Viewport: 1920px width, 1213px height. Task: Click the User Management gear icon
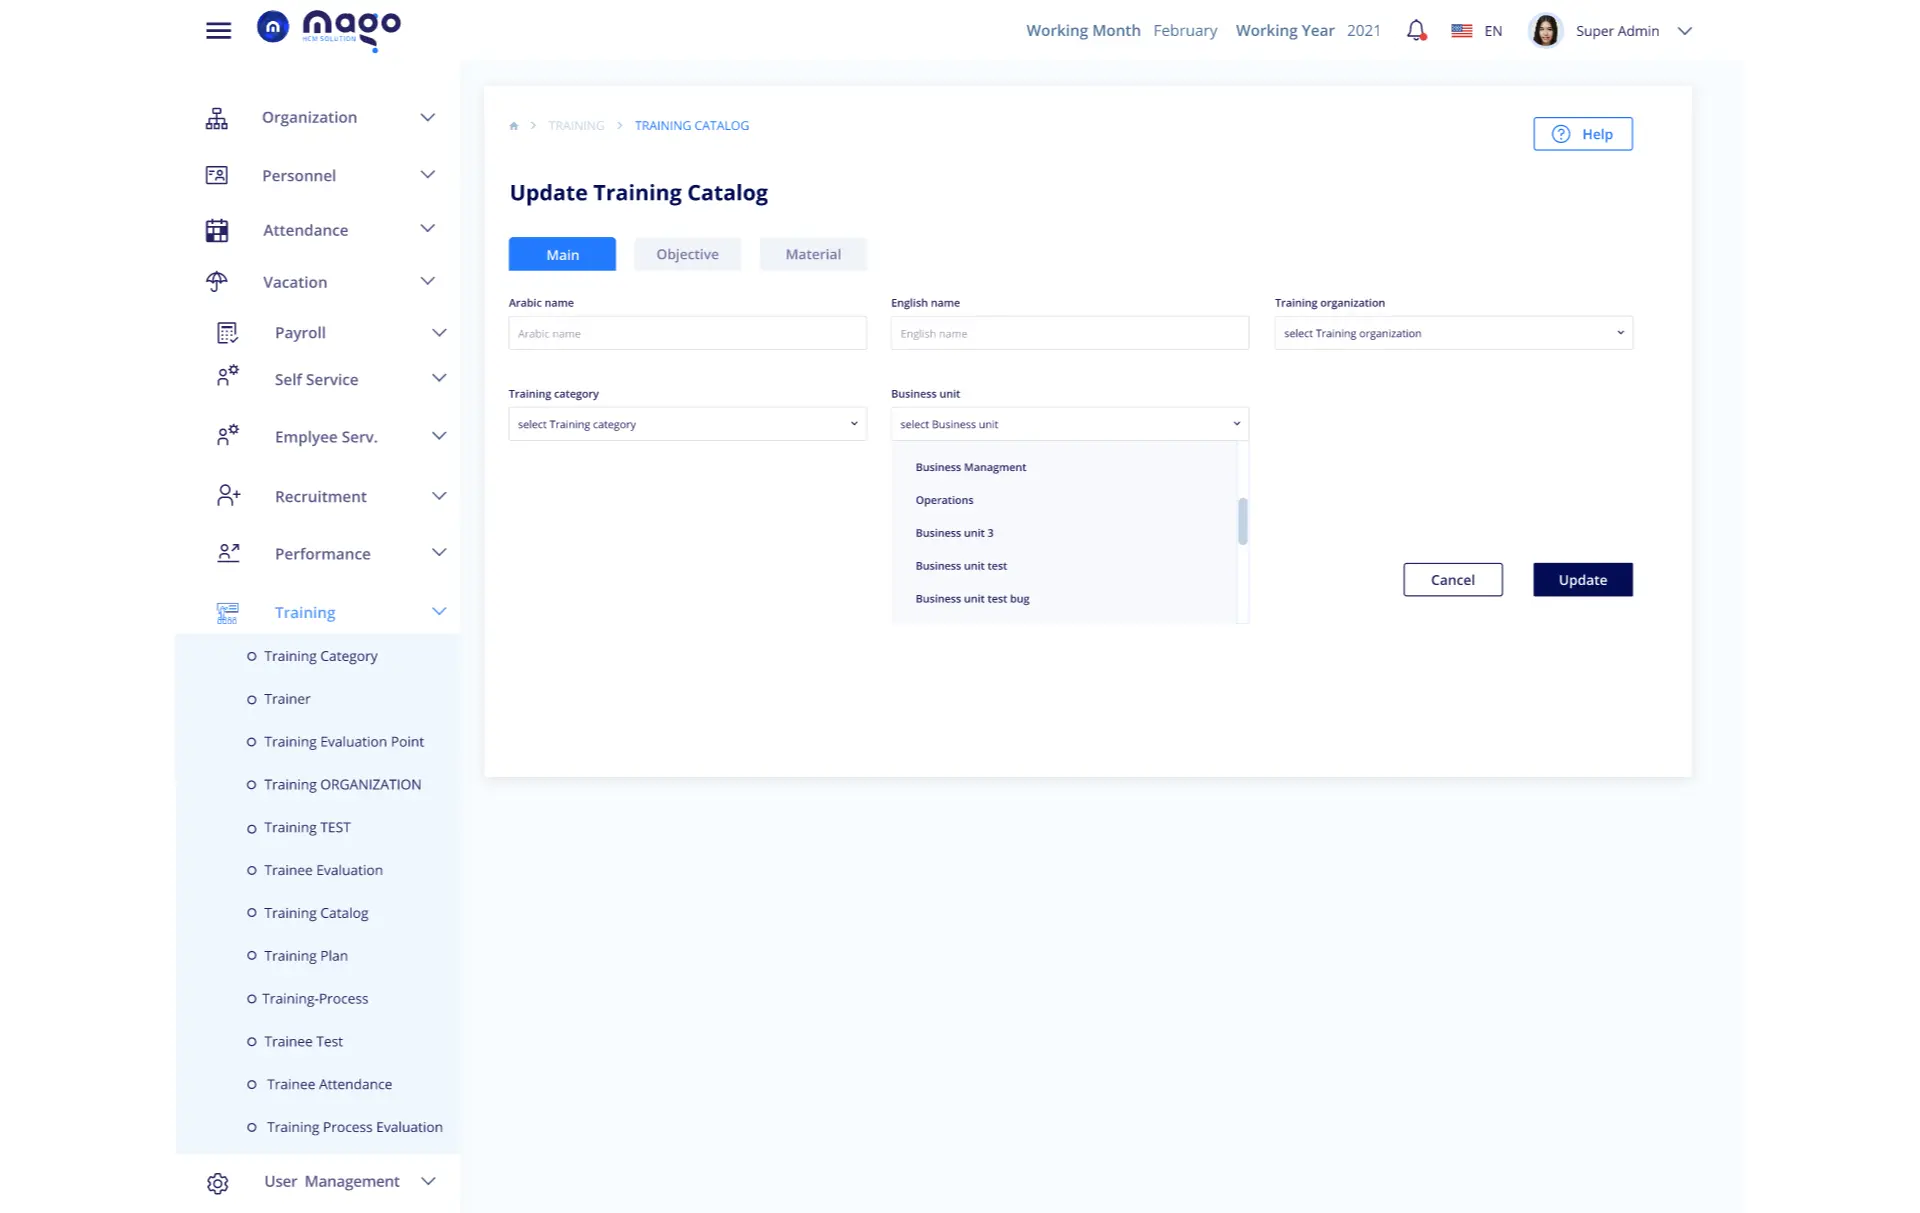217,1183
